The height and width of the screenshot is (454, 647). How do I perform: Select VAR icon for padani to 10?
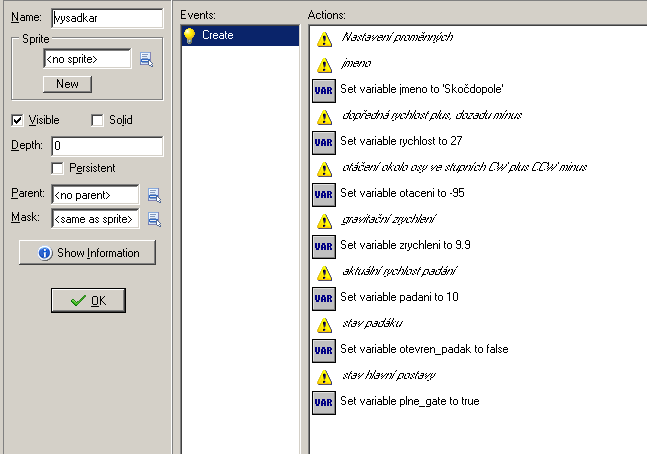tap(324, 298)
